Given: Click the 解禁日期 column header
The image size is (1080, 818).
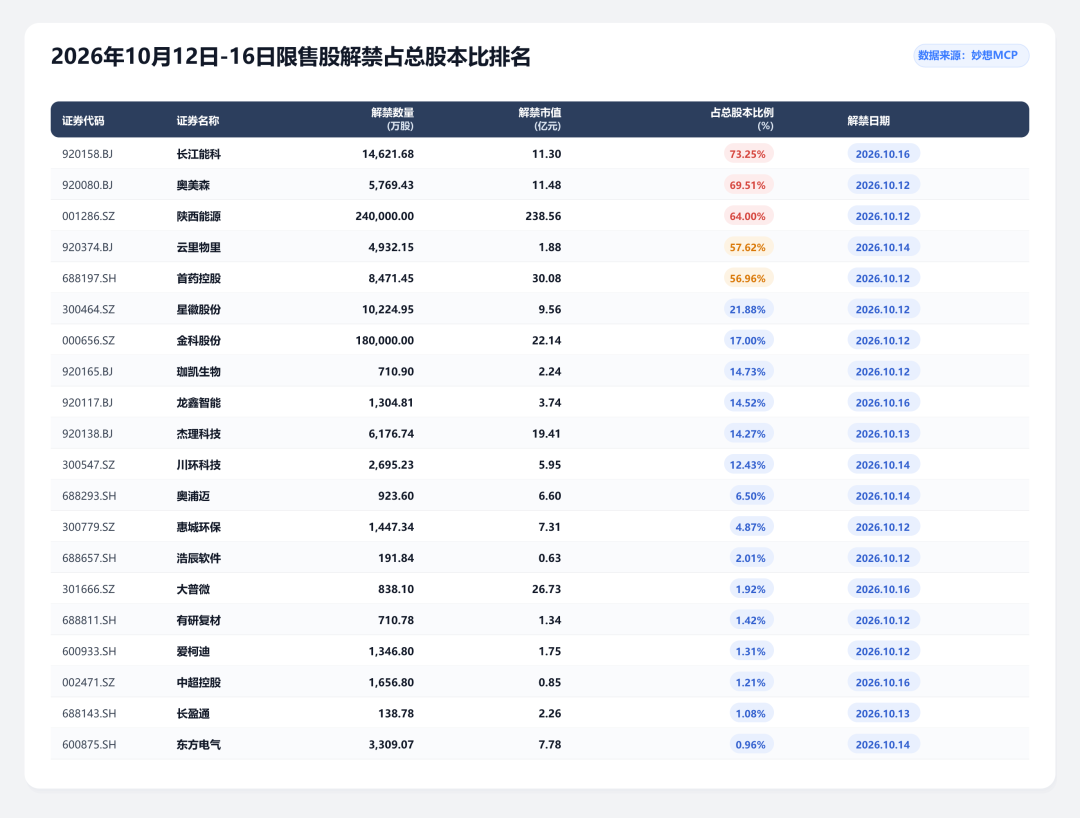Looking at the screenshot, I should [x=869, y=120].
